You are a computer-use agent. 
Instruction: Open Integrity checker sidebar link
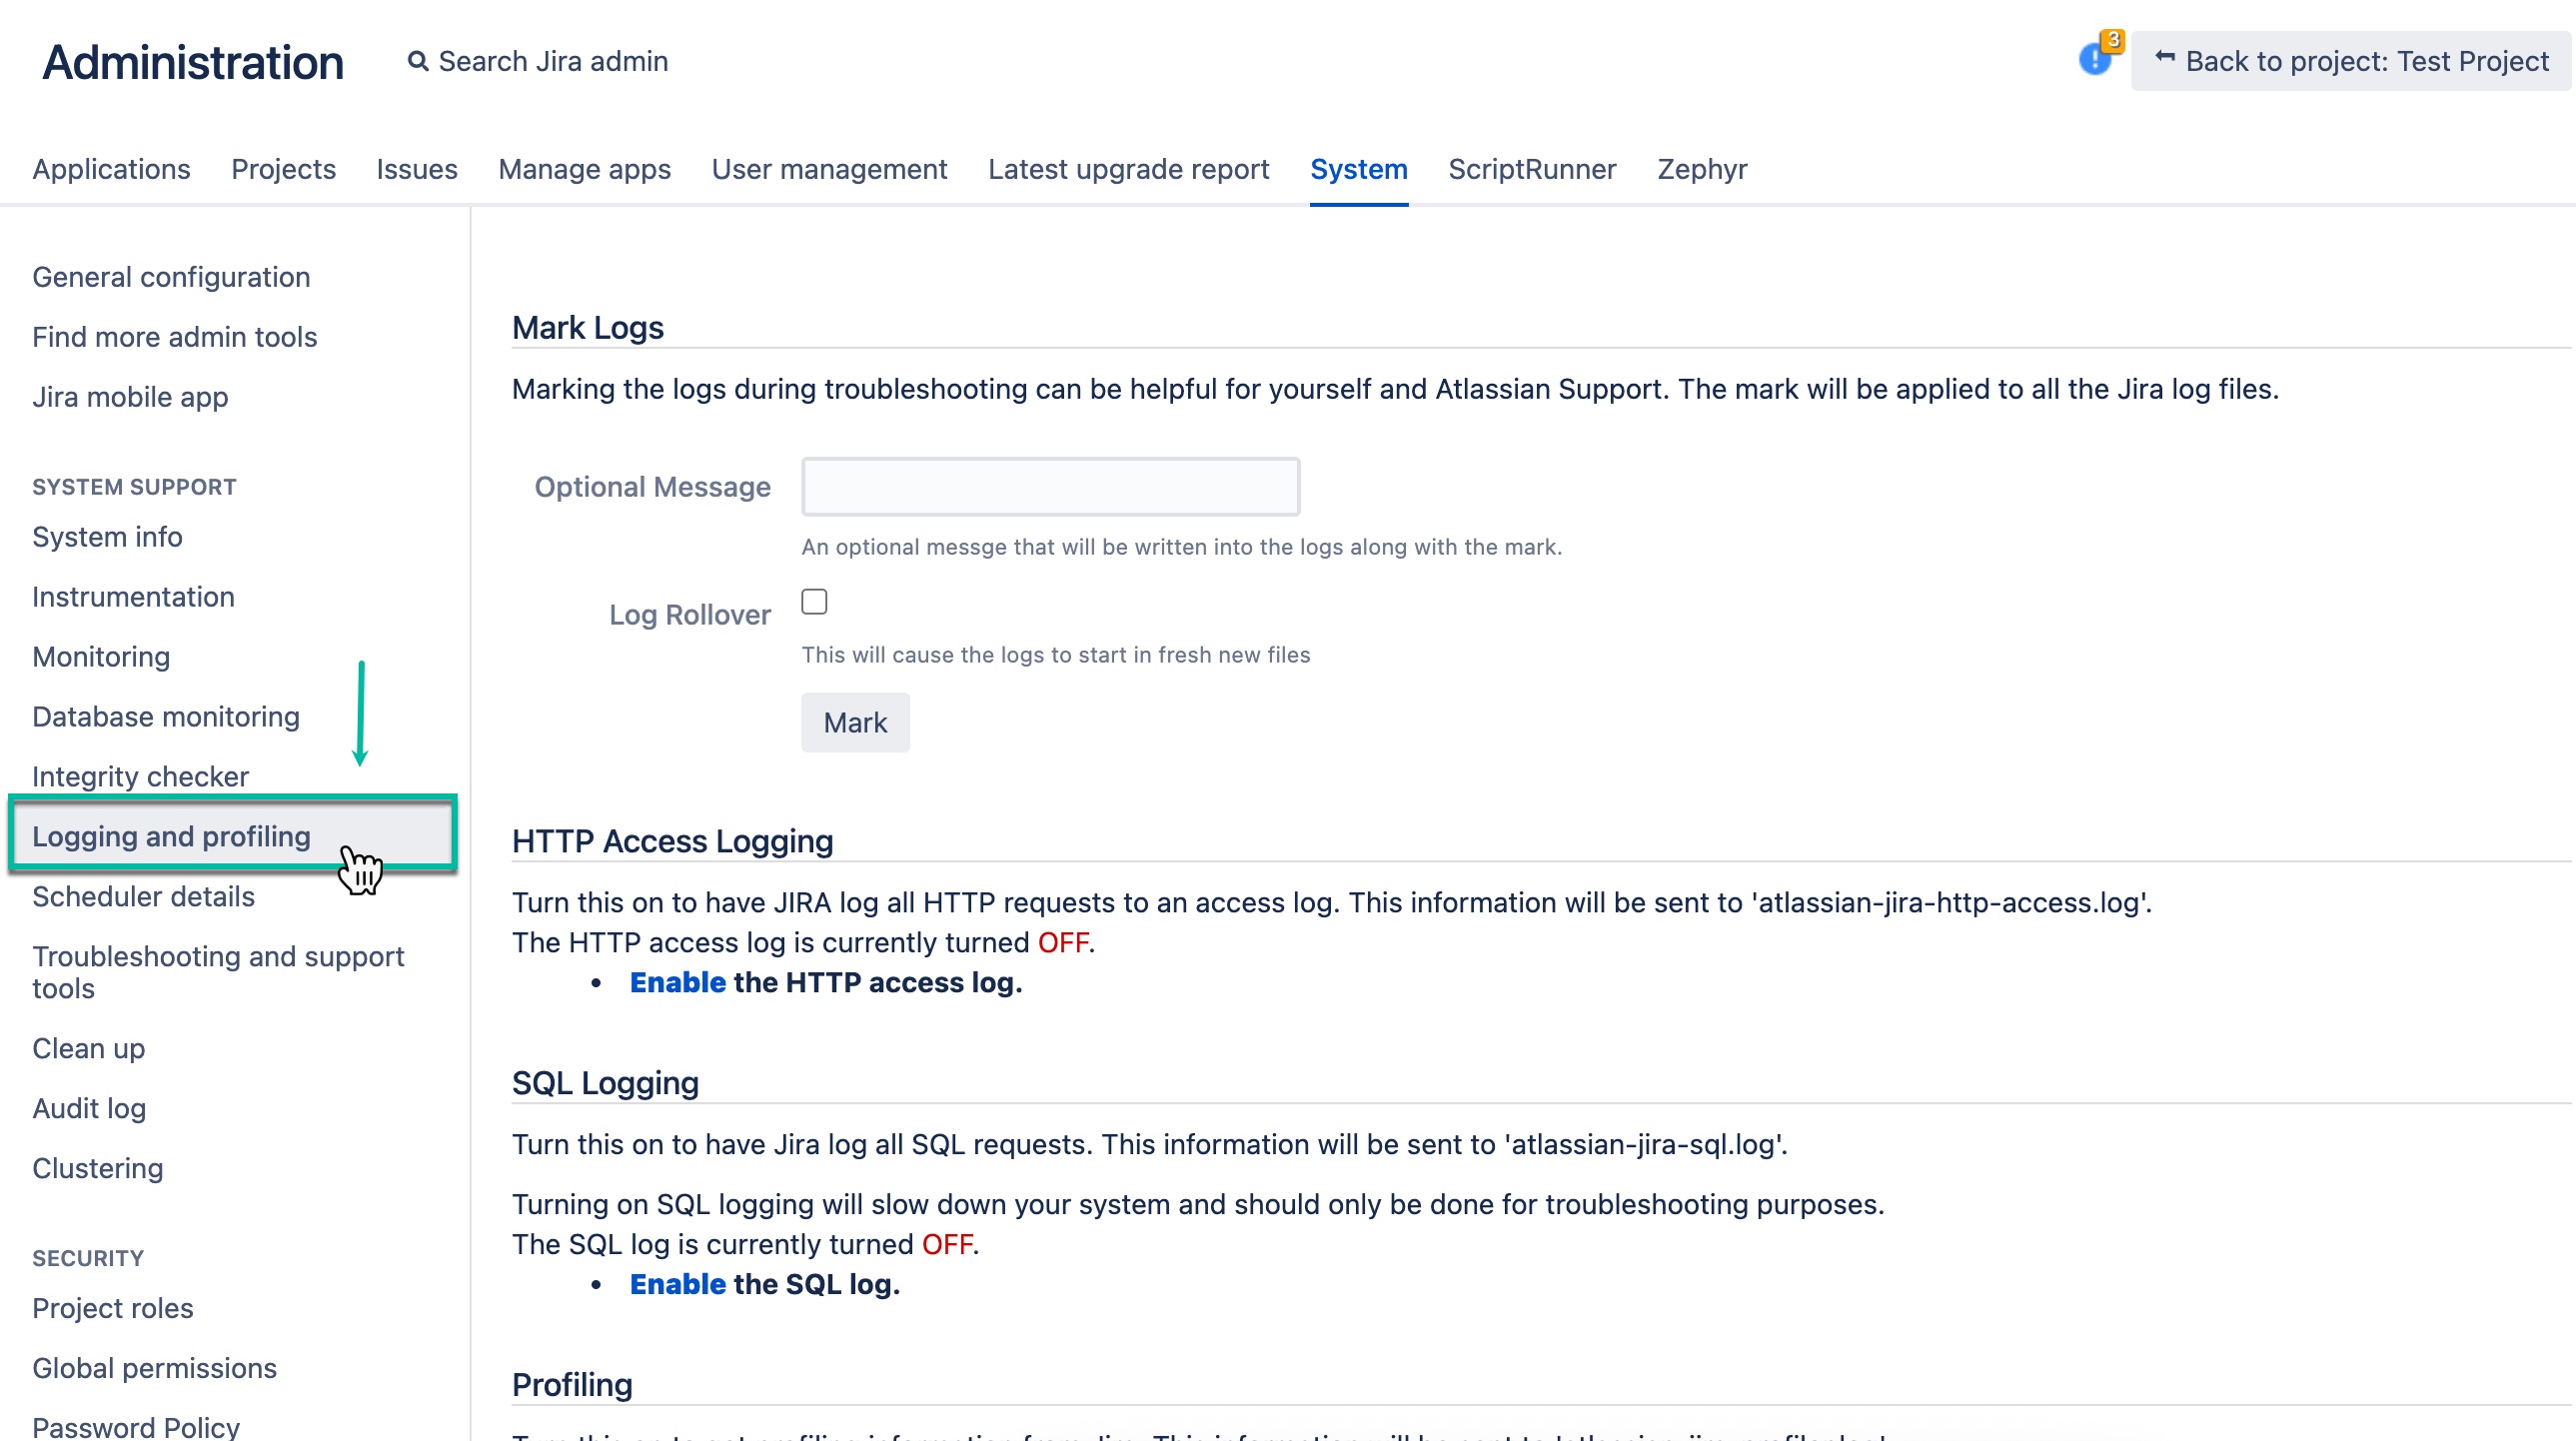click(x=140, y=777)
